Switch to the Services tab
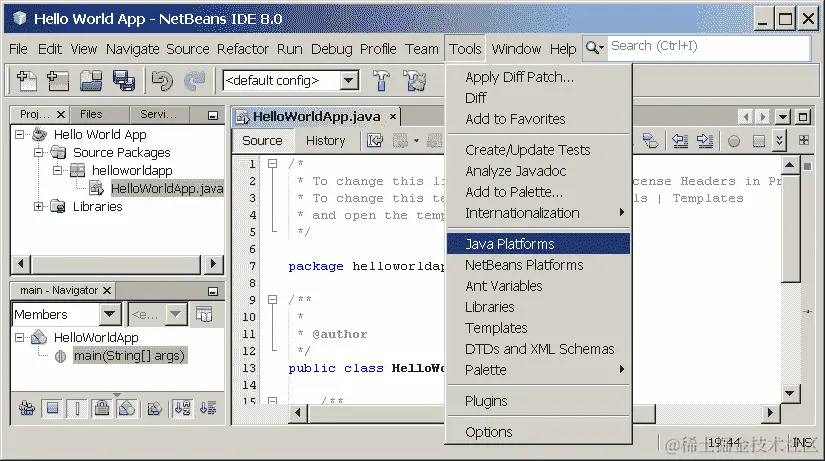This screenshot has width=825, height=461. click(158, 114)
